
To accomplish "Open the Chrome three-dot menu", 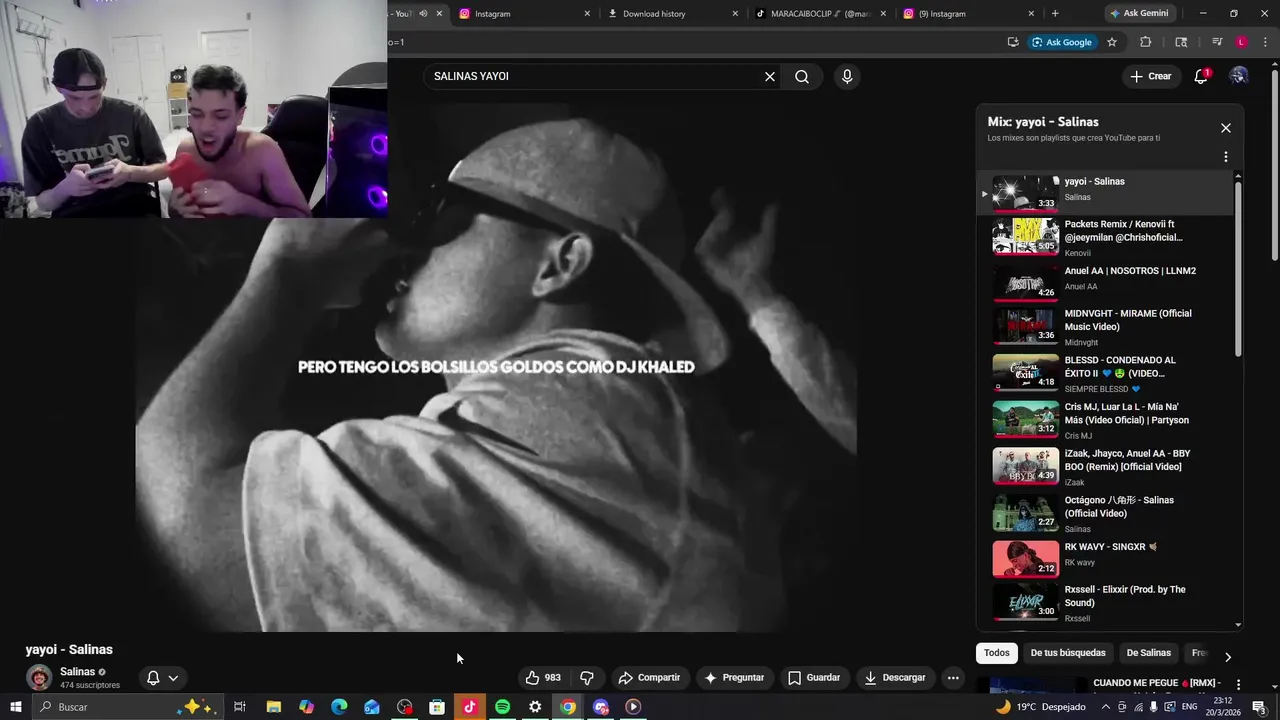I will click(x=1264, y=42).
